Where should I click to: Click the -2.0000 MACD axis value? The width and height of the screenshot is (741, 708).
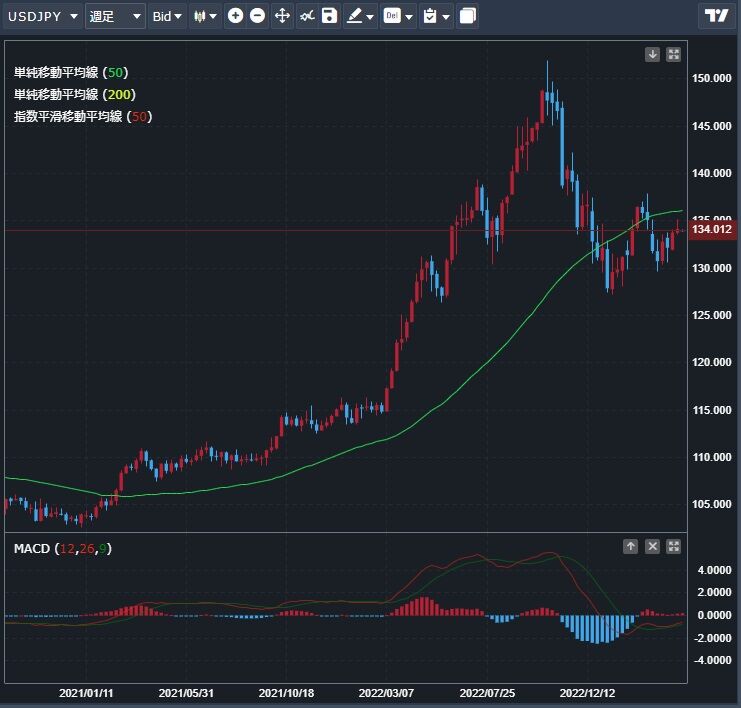tap(712, 638)
